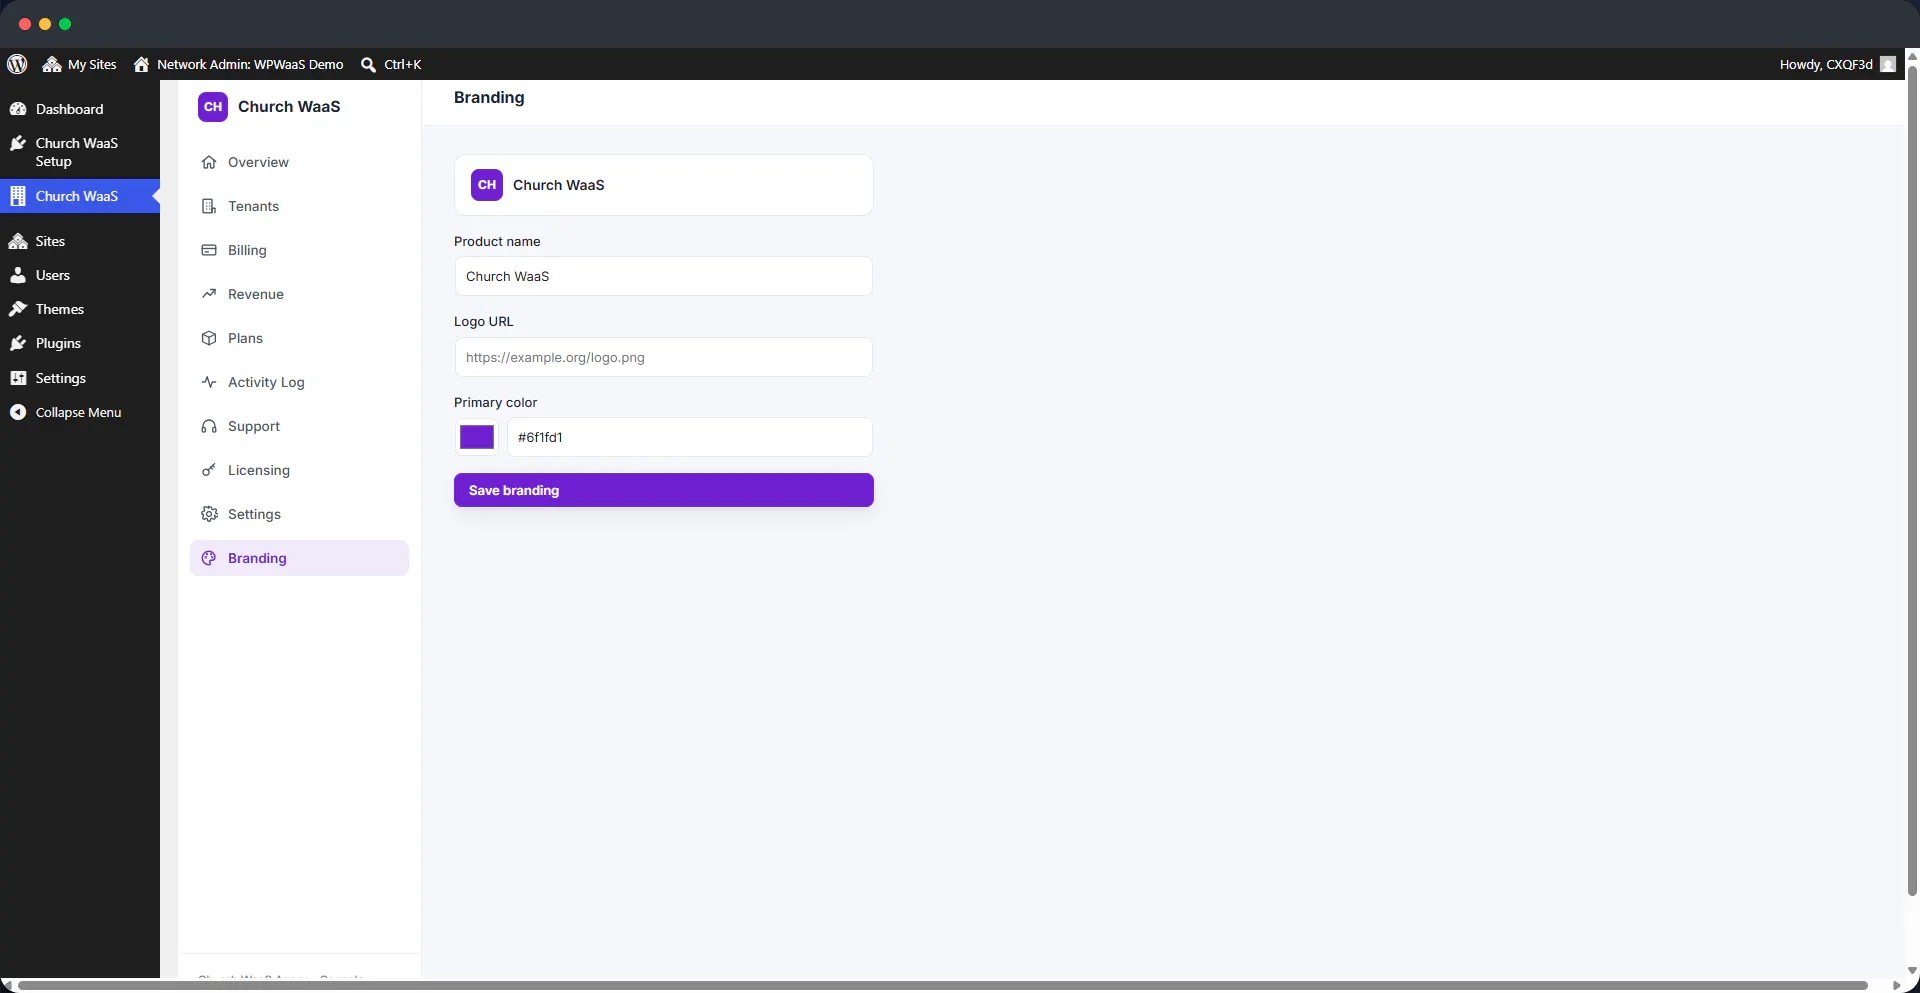Open Themes in WordPress sidebar
This screenshot has height=993, width=1920.
79,309
